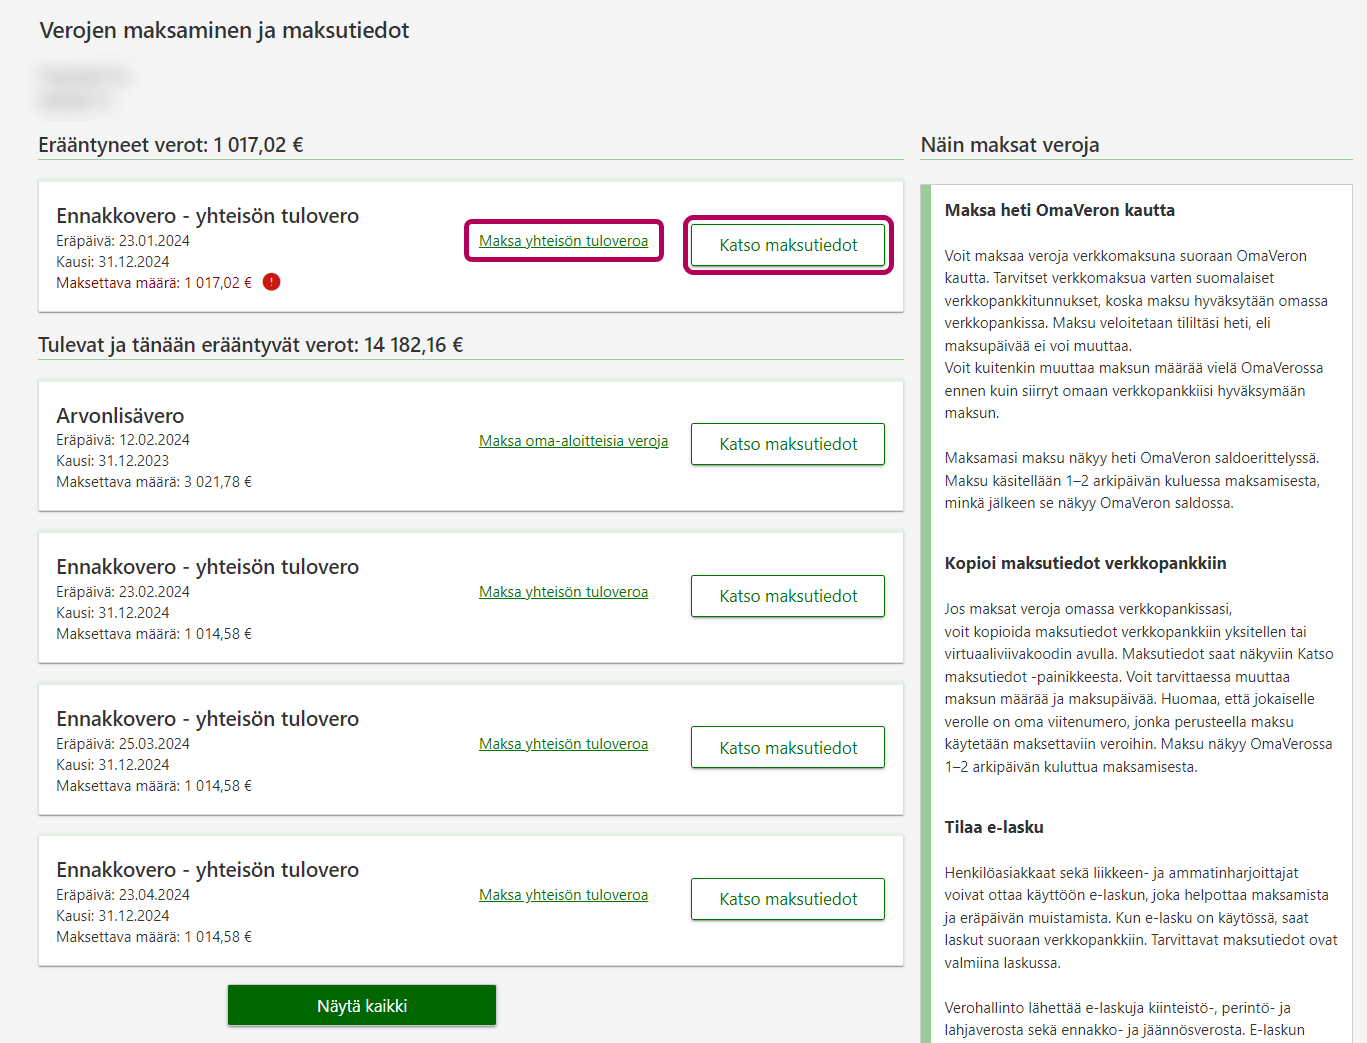The height and width of the screenshot is (1043, 1367).
Task: Select 'Eräpäivä: 12.02.2024' text
Action: (x=123, y=440)
